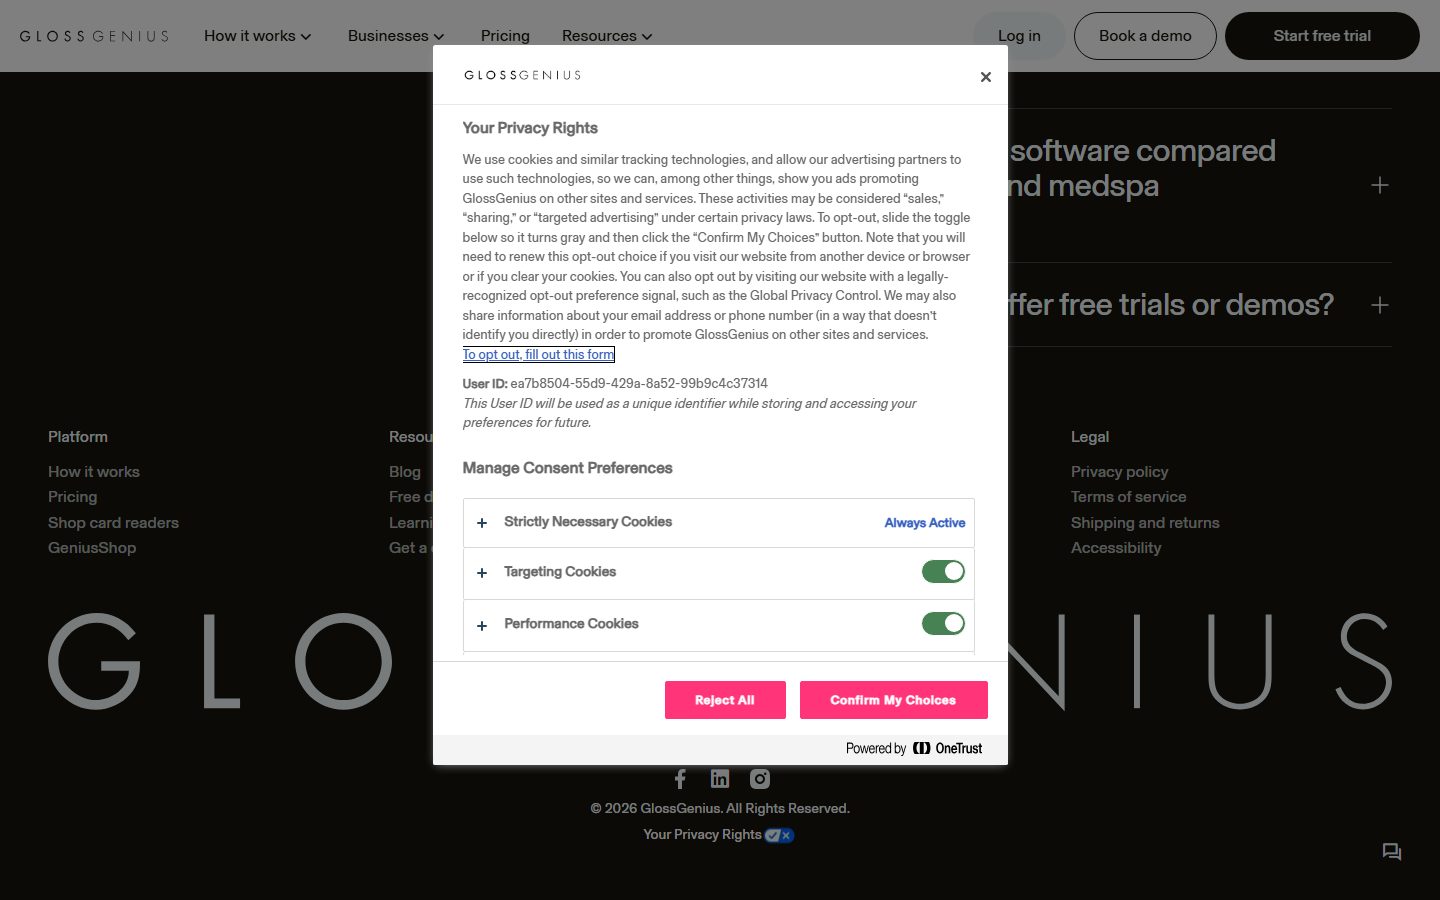Viewport: 1440px width, 900px height.
Task: Click Start free trial button
Action: tap(1322, 36)
